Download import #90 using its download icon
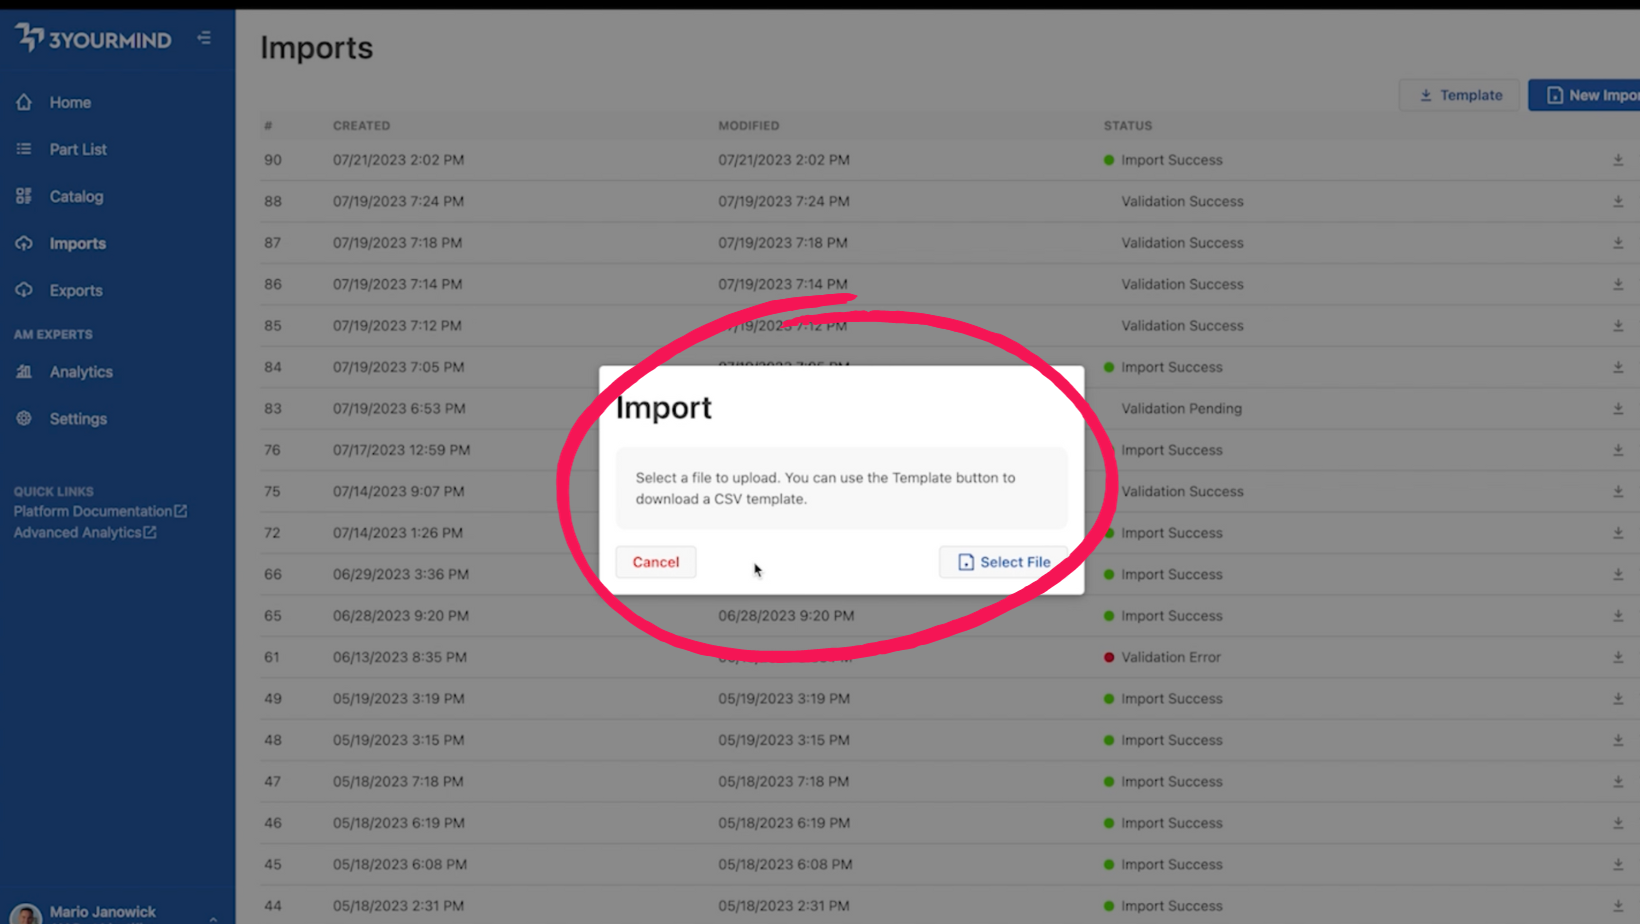1640x924 pixels. 1618,159
